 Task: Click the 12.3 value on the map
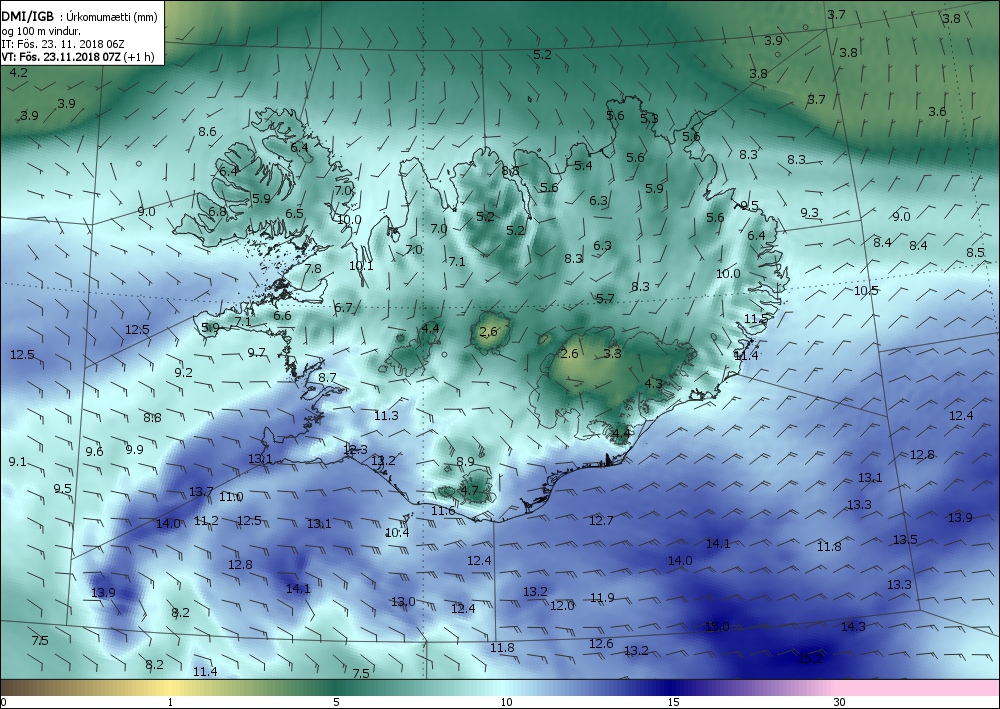[x=355, y=450]
